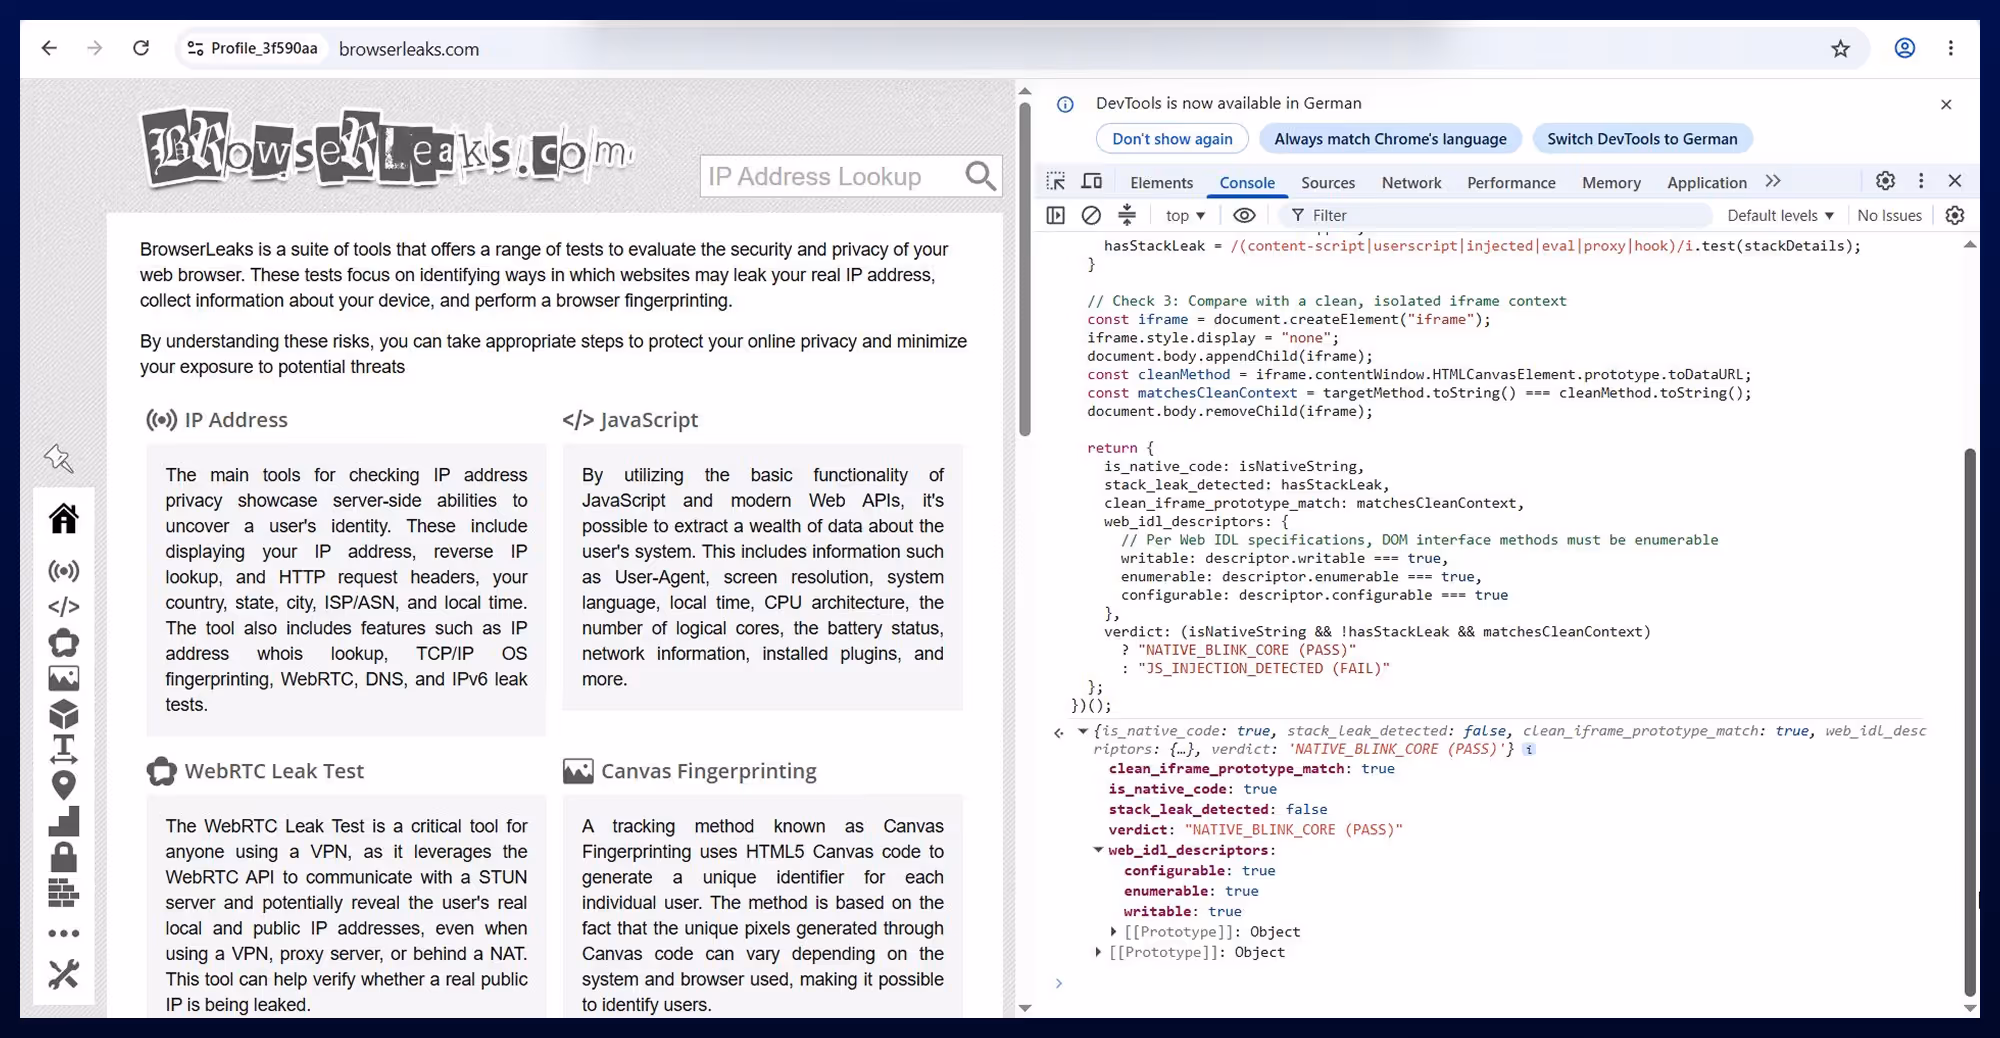
Task: Toggle the device toolbar emulation
Action: coord(1092,181)
